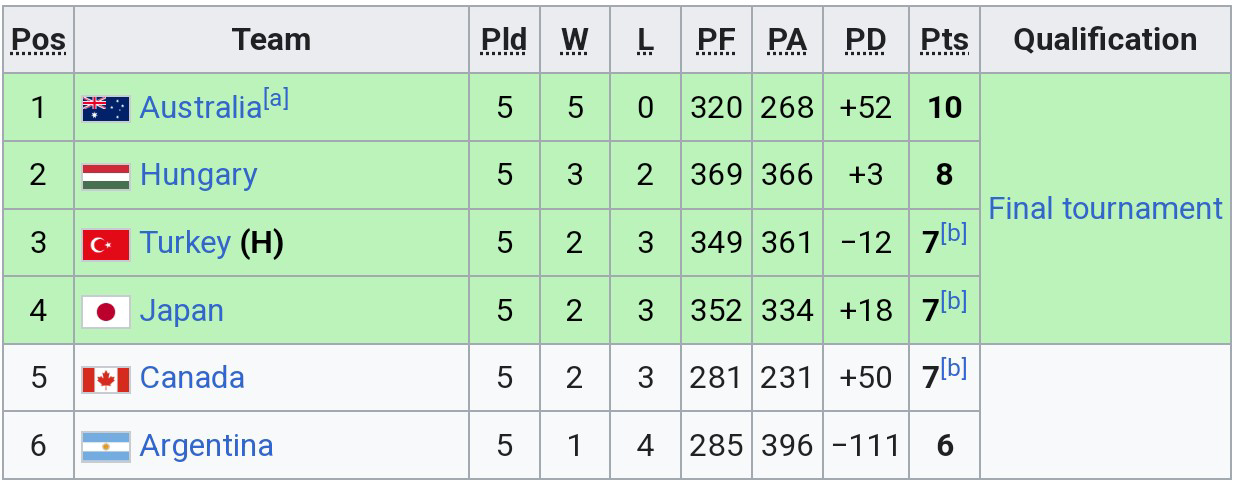The width and height of the screenshot is (1233, 488).
Task: Open the Final tournament link
Action: coord(1105,209)
